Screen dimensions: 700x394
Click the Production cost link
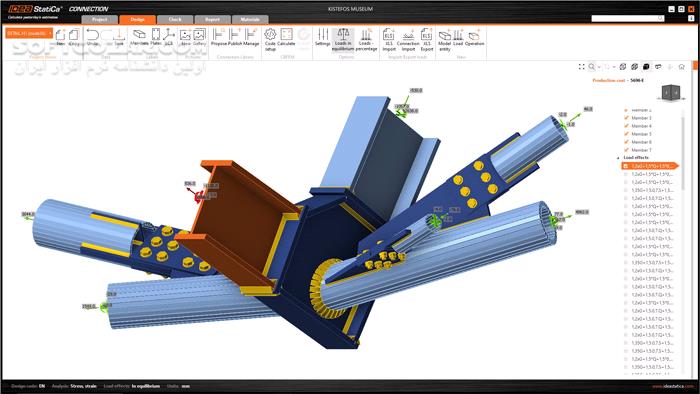(x=608, y=80)
